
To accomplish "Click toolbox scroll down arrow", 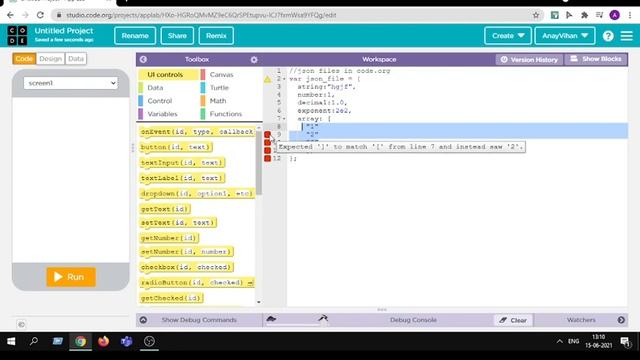I will pyautogui.click(x=259, y=302).
